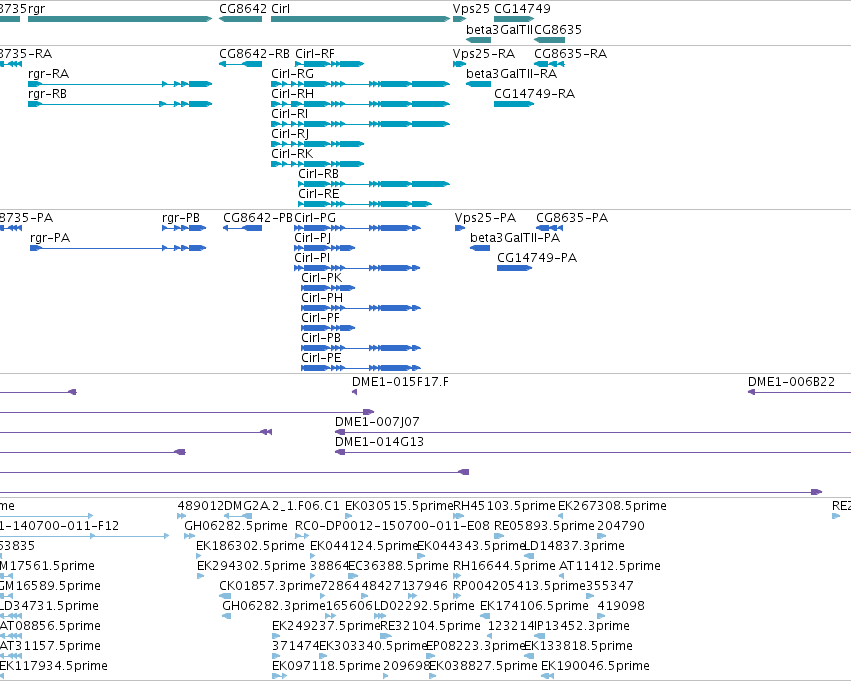Select the RH16644.5prime EST label

[x=504, y=566]
